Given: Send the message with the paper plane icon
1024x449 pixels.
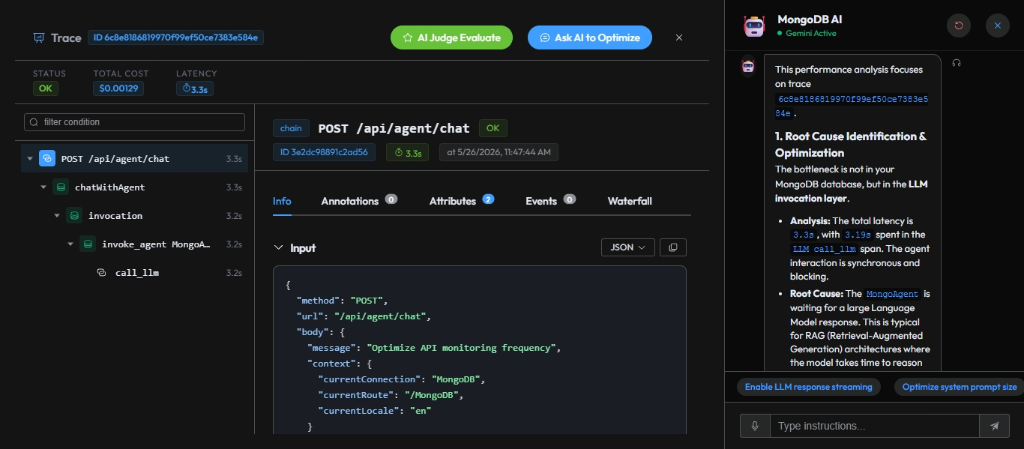Looking at the screenshot, I should [x=995, y=426].
